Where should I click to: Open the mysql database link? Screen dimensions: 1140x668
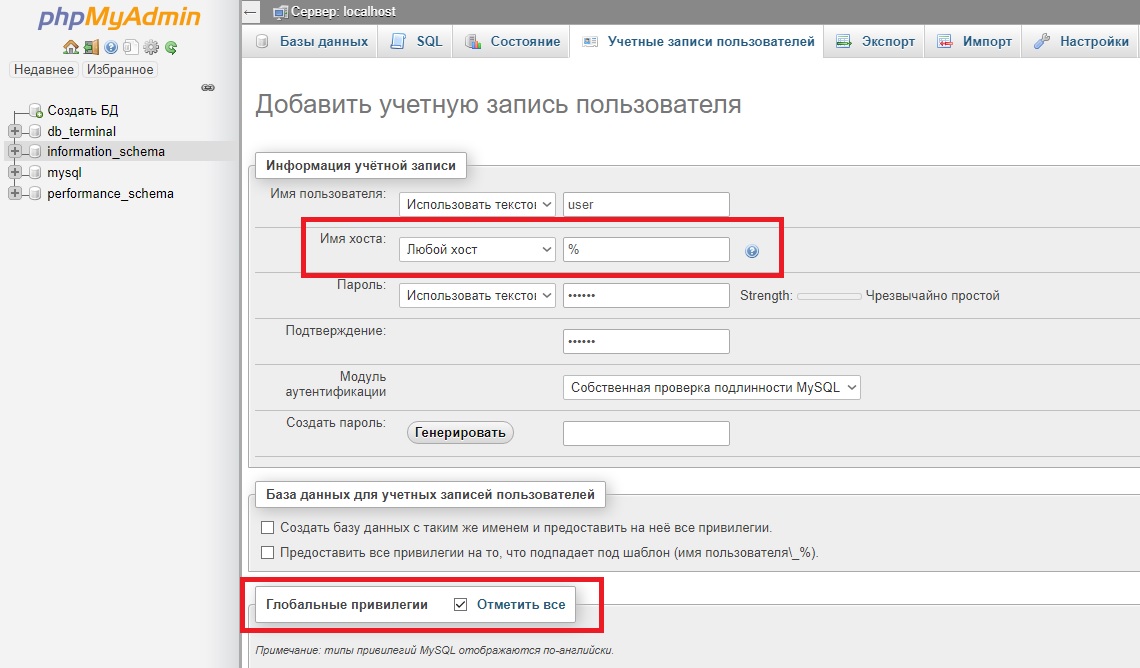(65, 172)
